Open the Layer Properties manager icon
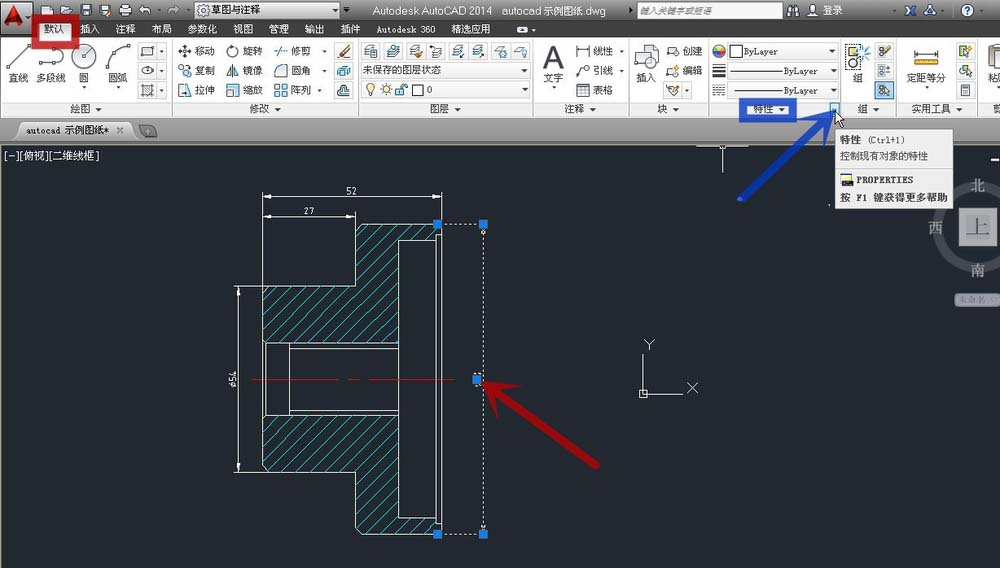The width and height of the screenshot is (1000, 568). 371,51
